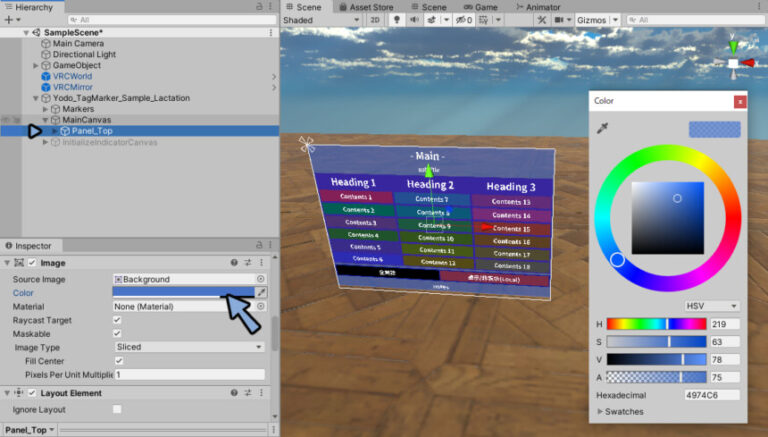Open object picker for Material field
Viewport: 768px width, 437px height.
coord(261,306)
